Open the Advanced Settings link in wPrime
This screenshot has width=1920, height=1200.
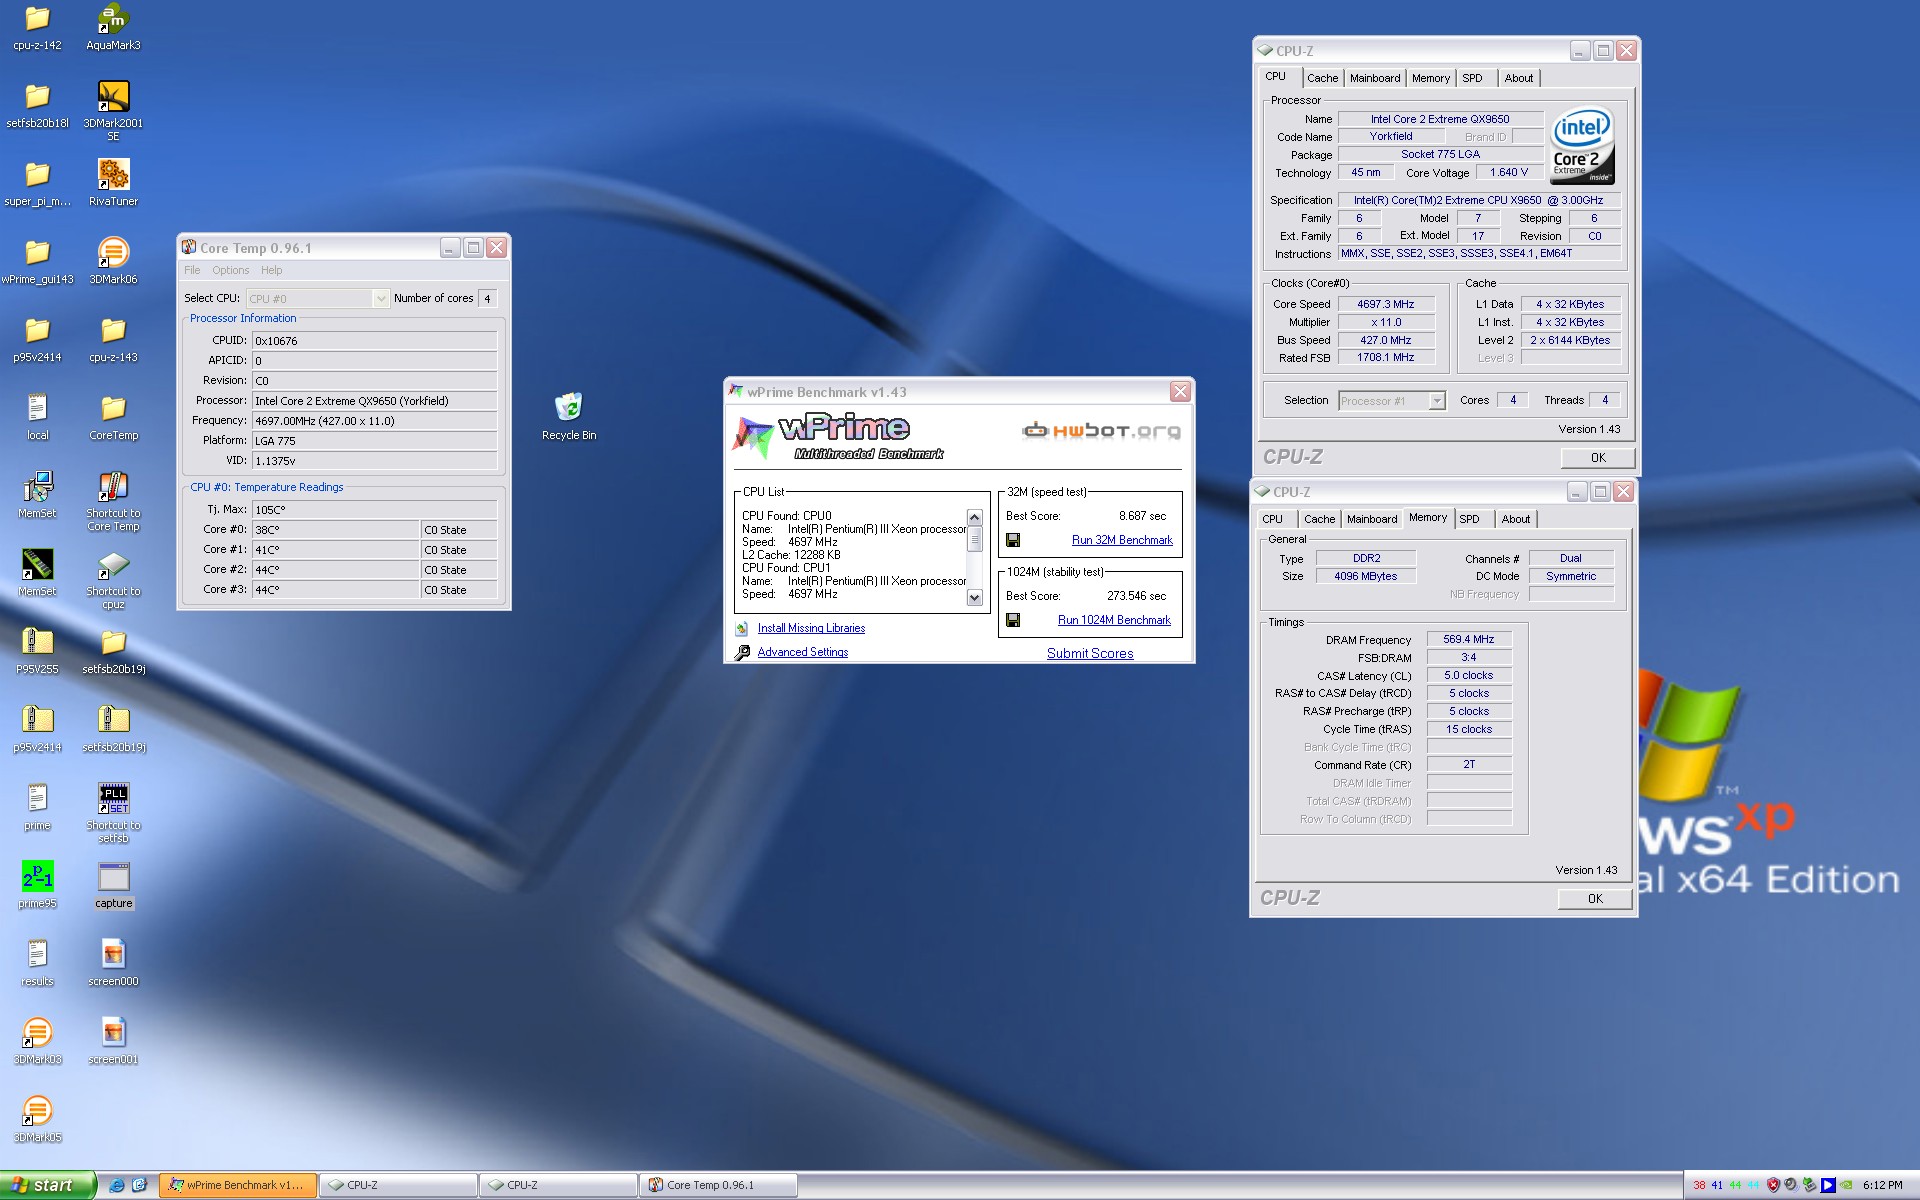tap(802, 652)
